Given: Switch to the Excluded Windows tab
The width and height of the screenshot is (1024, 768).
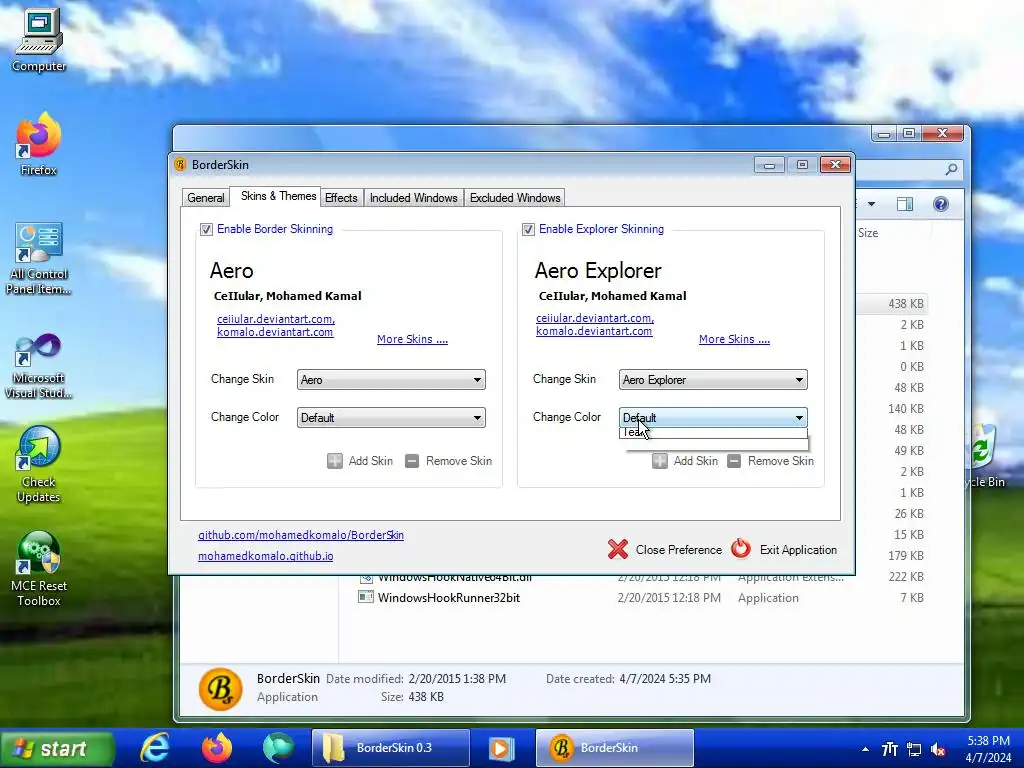Looking at the screenshot, I should tap(515, 198).
